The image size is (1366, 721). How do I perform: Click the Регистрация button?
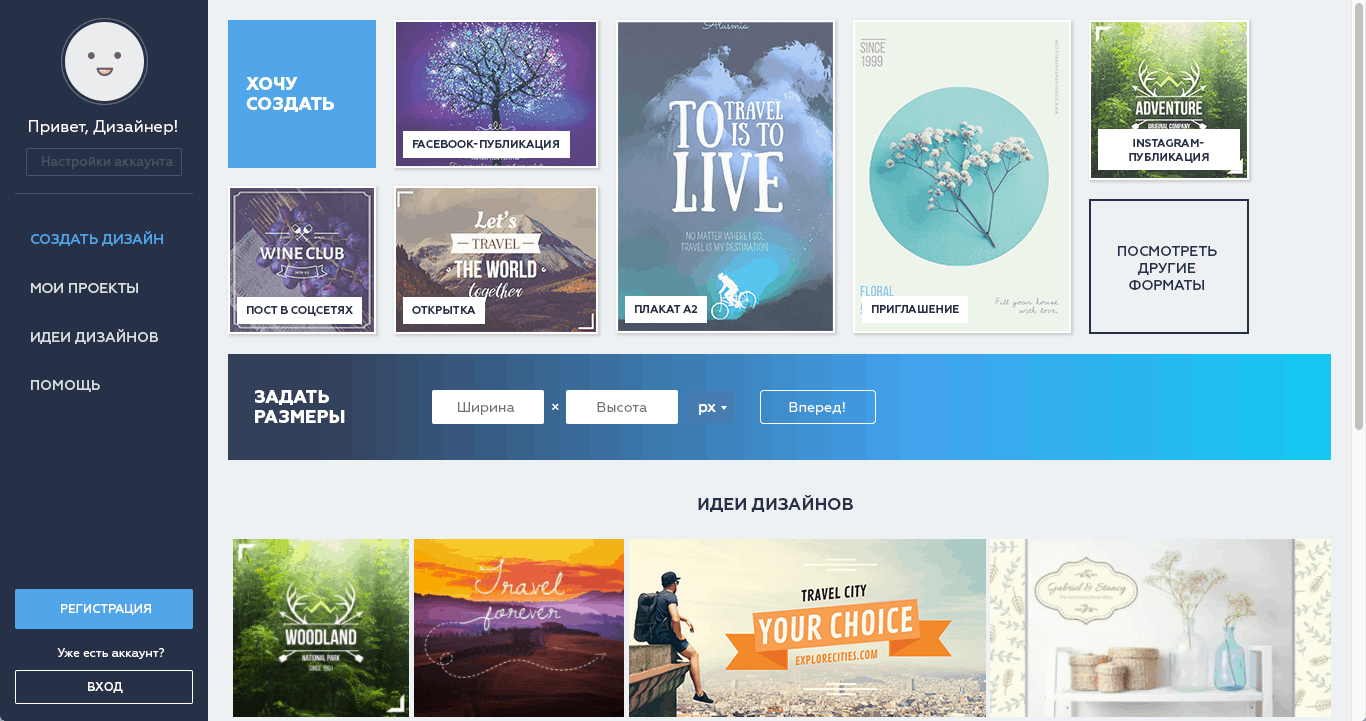(104, 609)
